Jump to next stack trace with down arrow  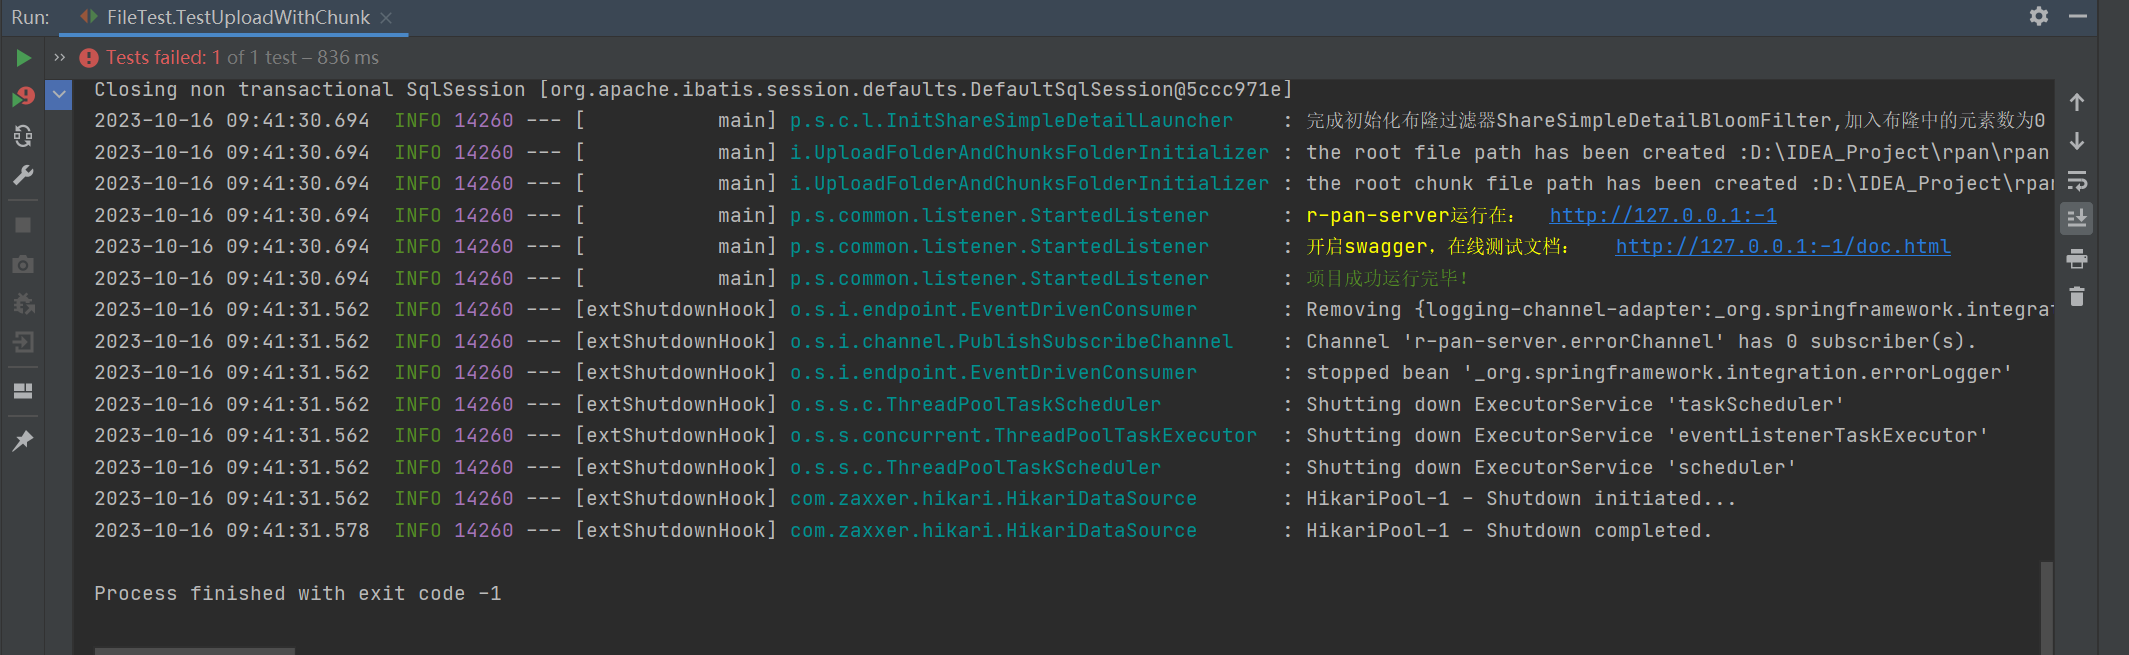[2077, 141]
